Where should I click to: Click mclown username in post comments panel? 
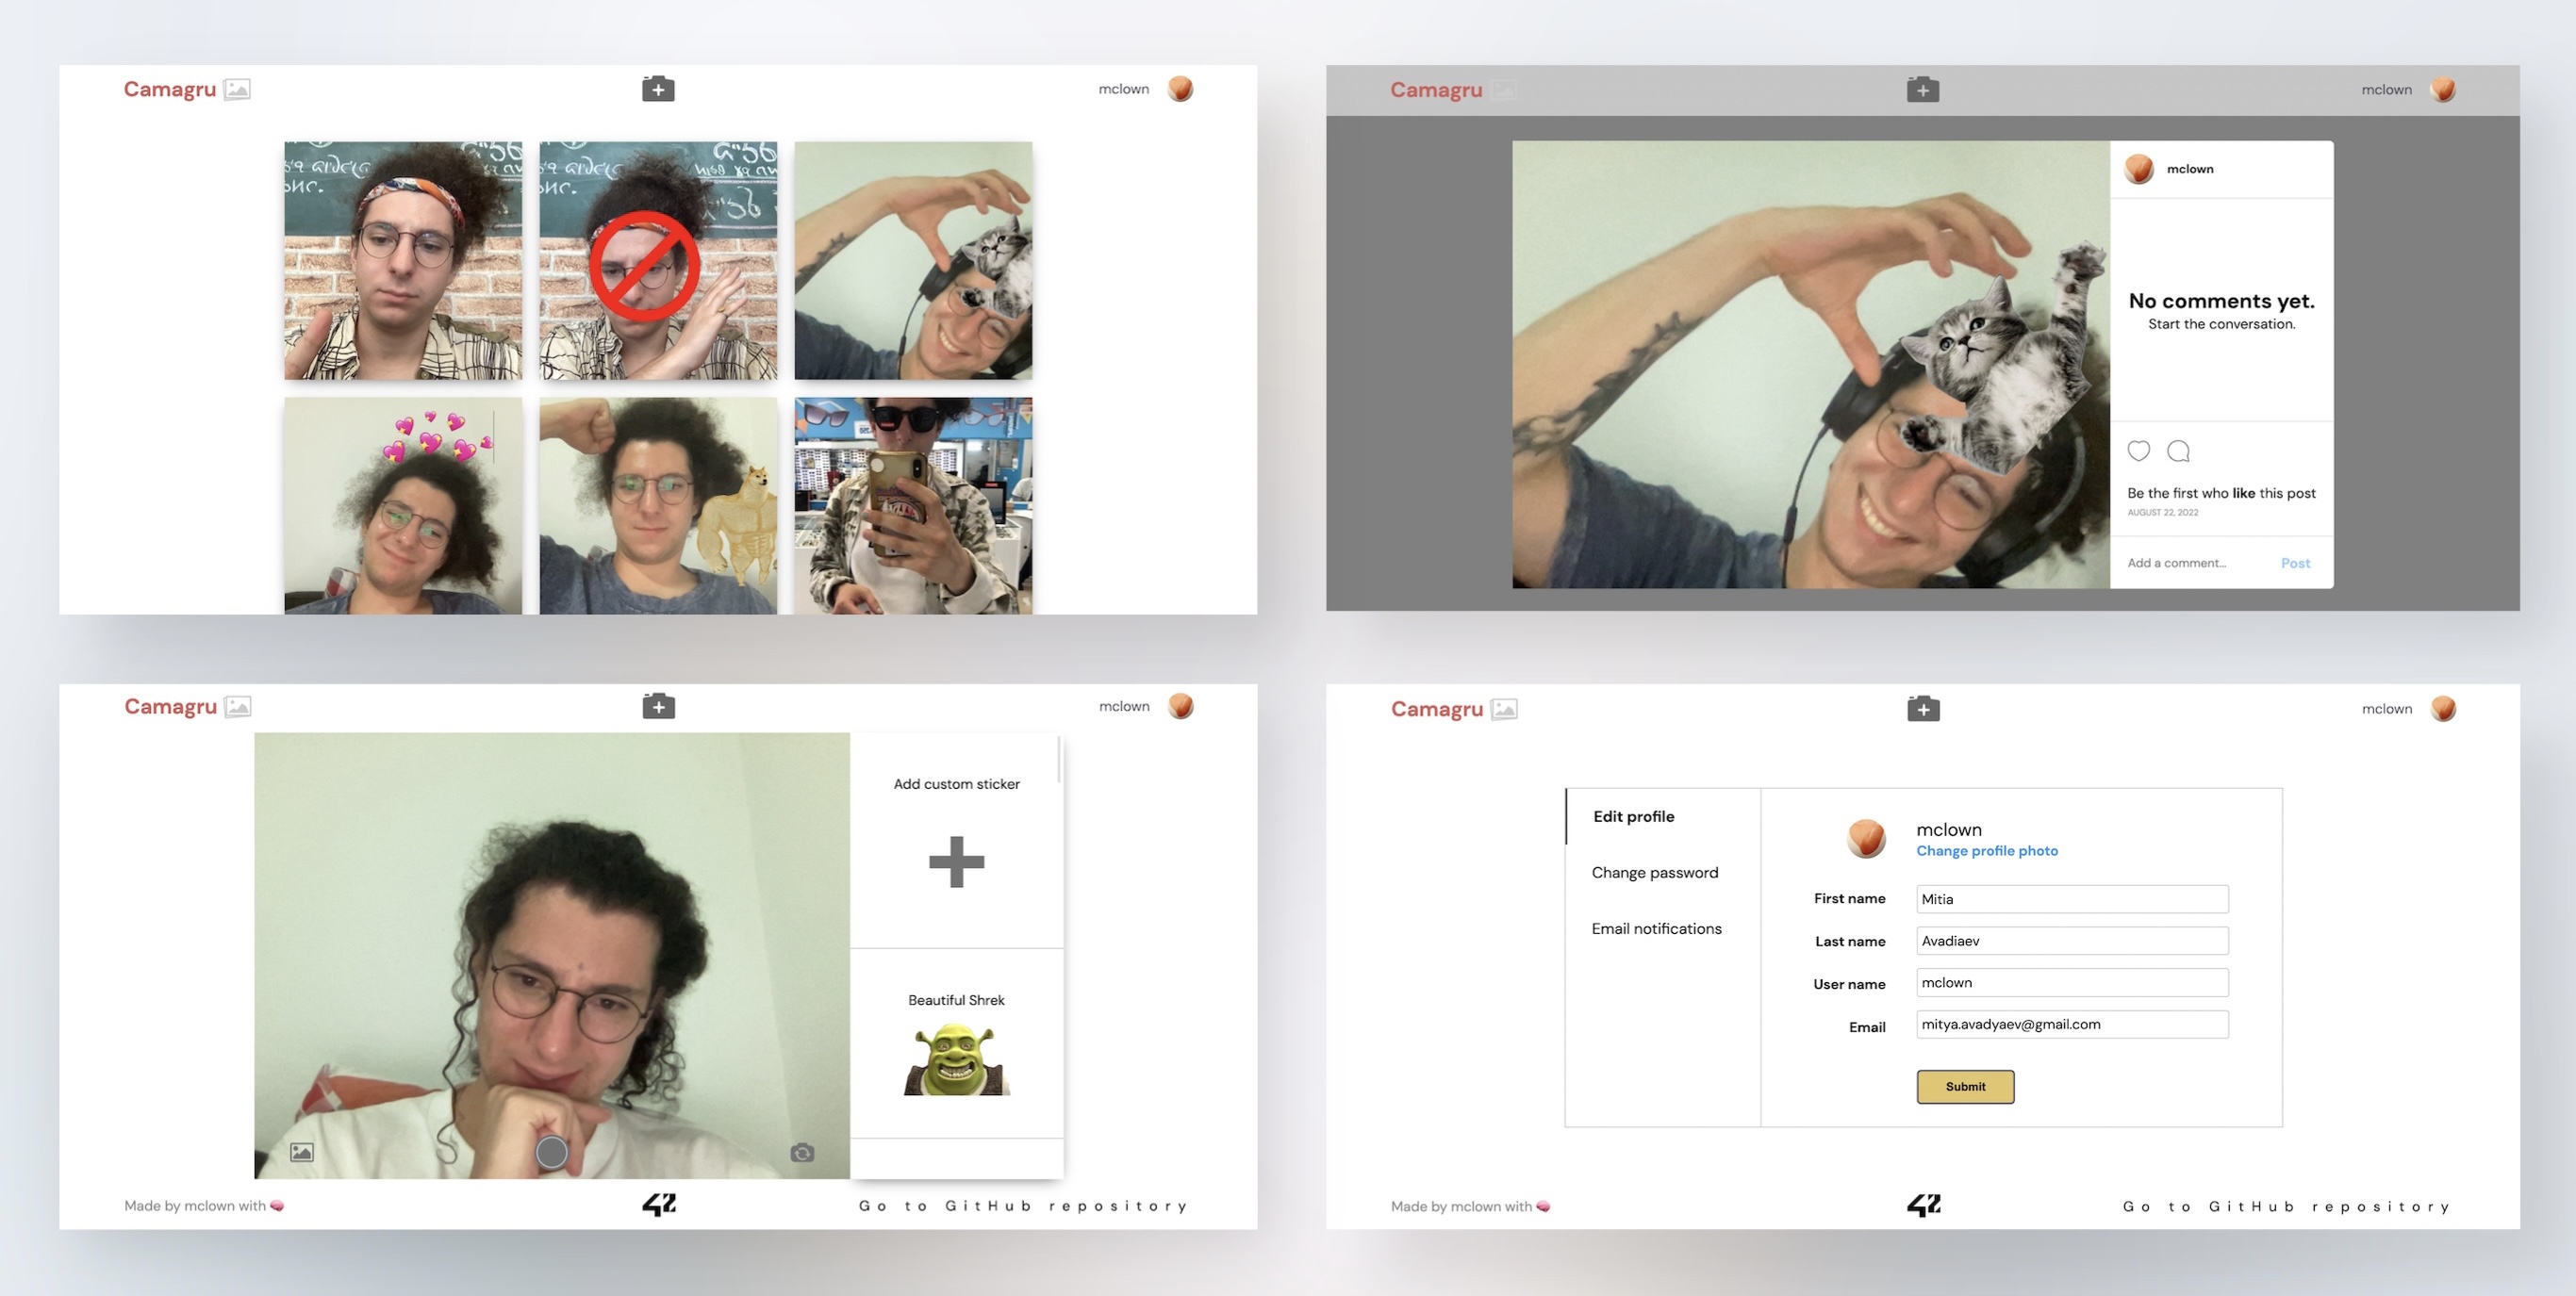coord(2189,169)
